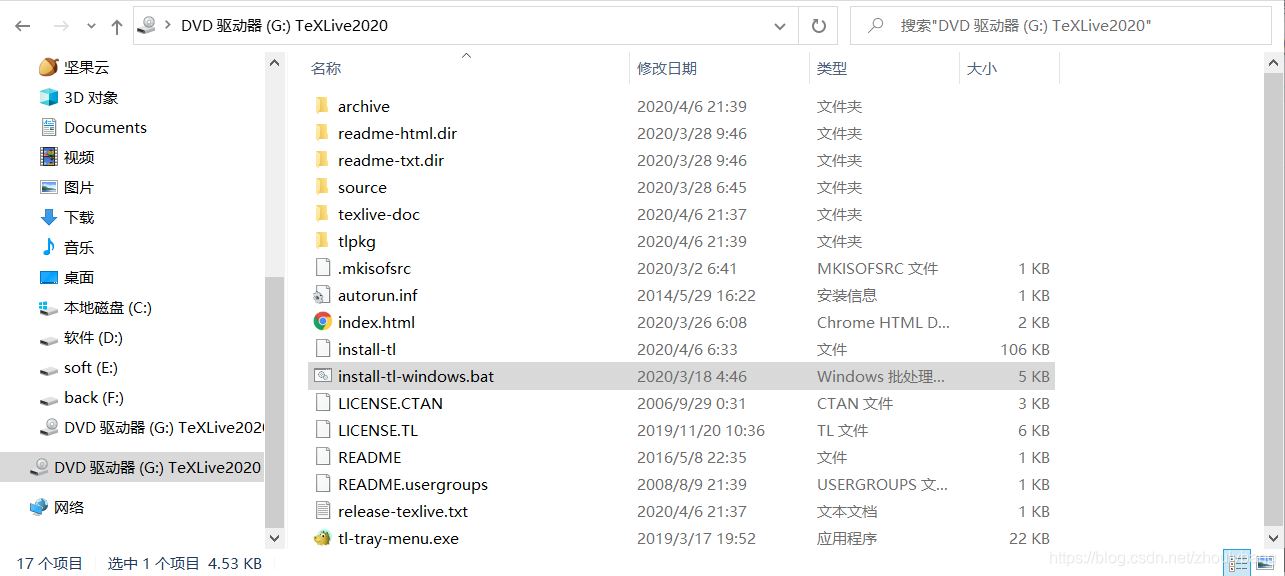The height and width of the screenshot is (576, 1285).
Task: Click the 106 KB size cell
Action: tap(1025, 349)
